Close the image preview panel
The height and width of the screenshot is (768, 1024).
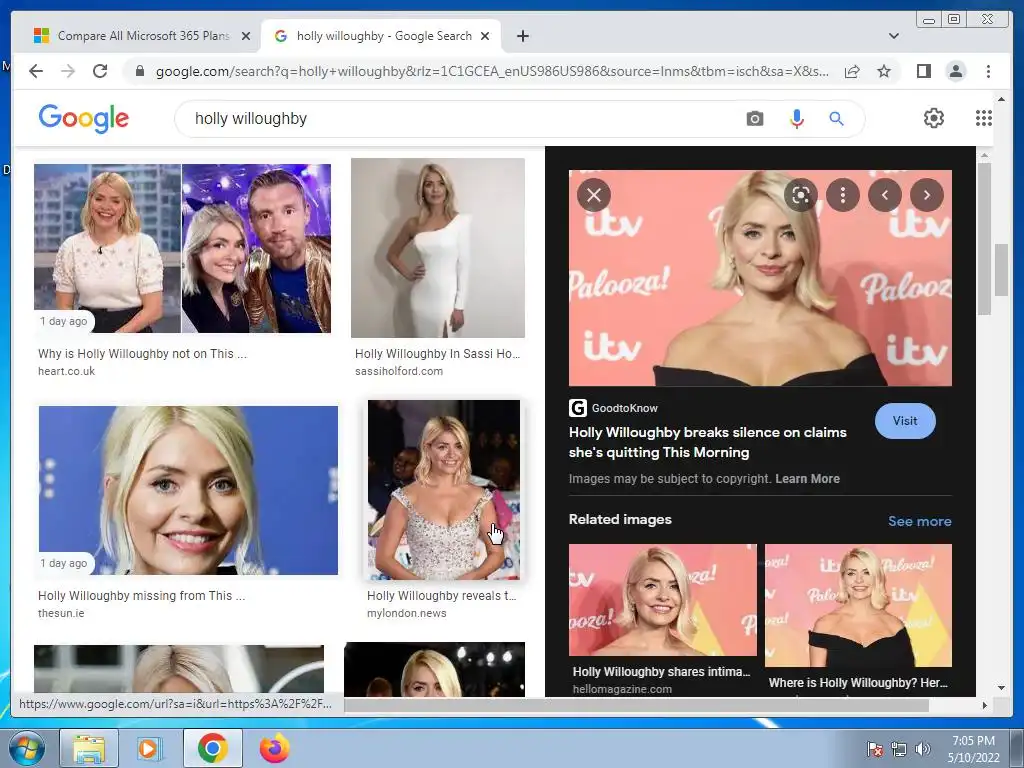(x=594, y=195)
